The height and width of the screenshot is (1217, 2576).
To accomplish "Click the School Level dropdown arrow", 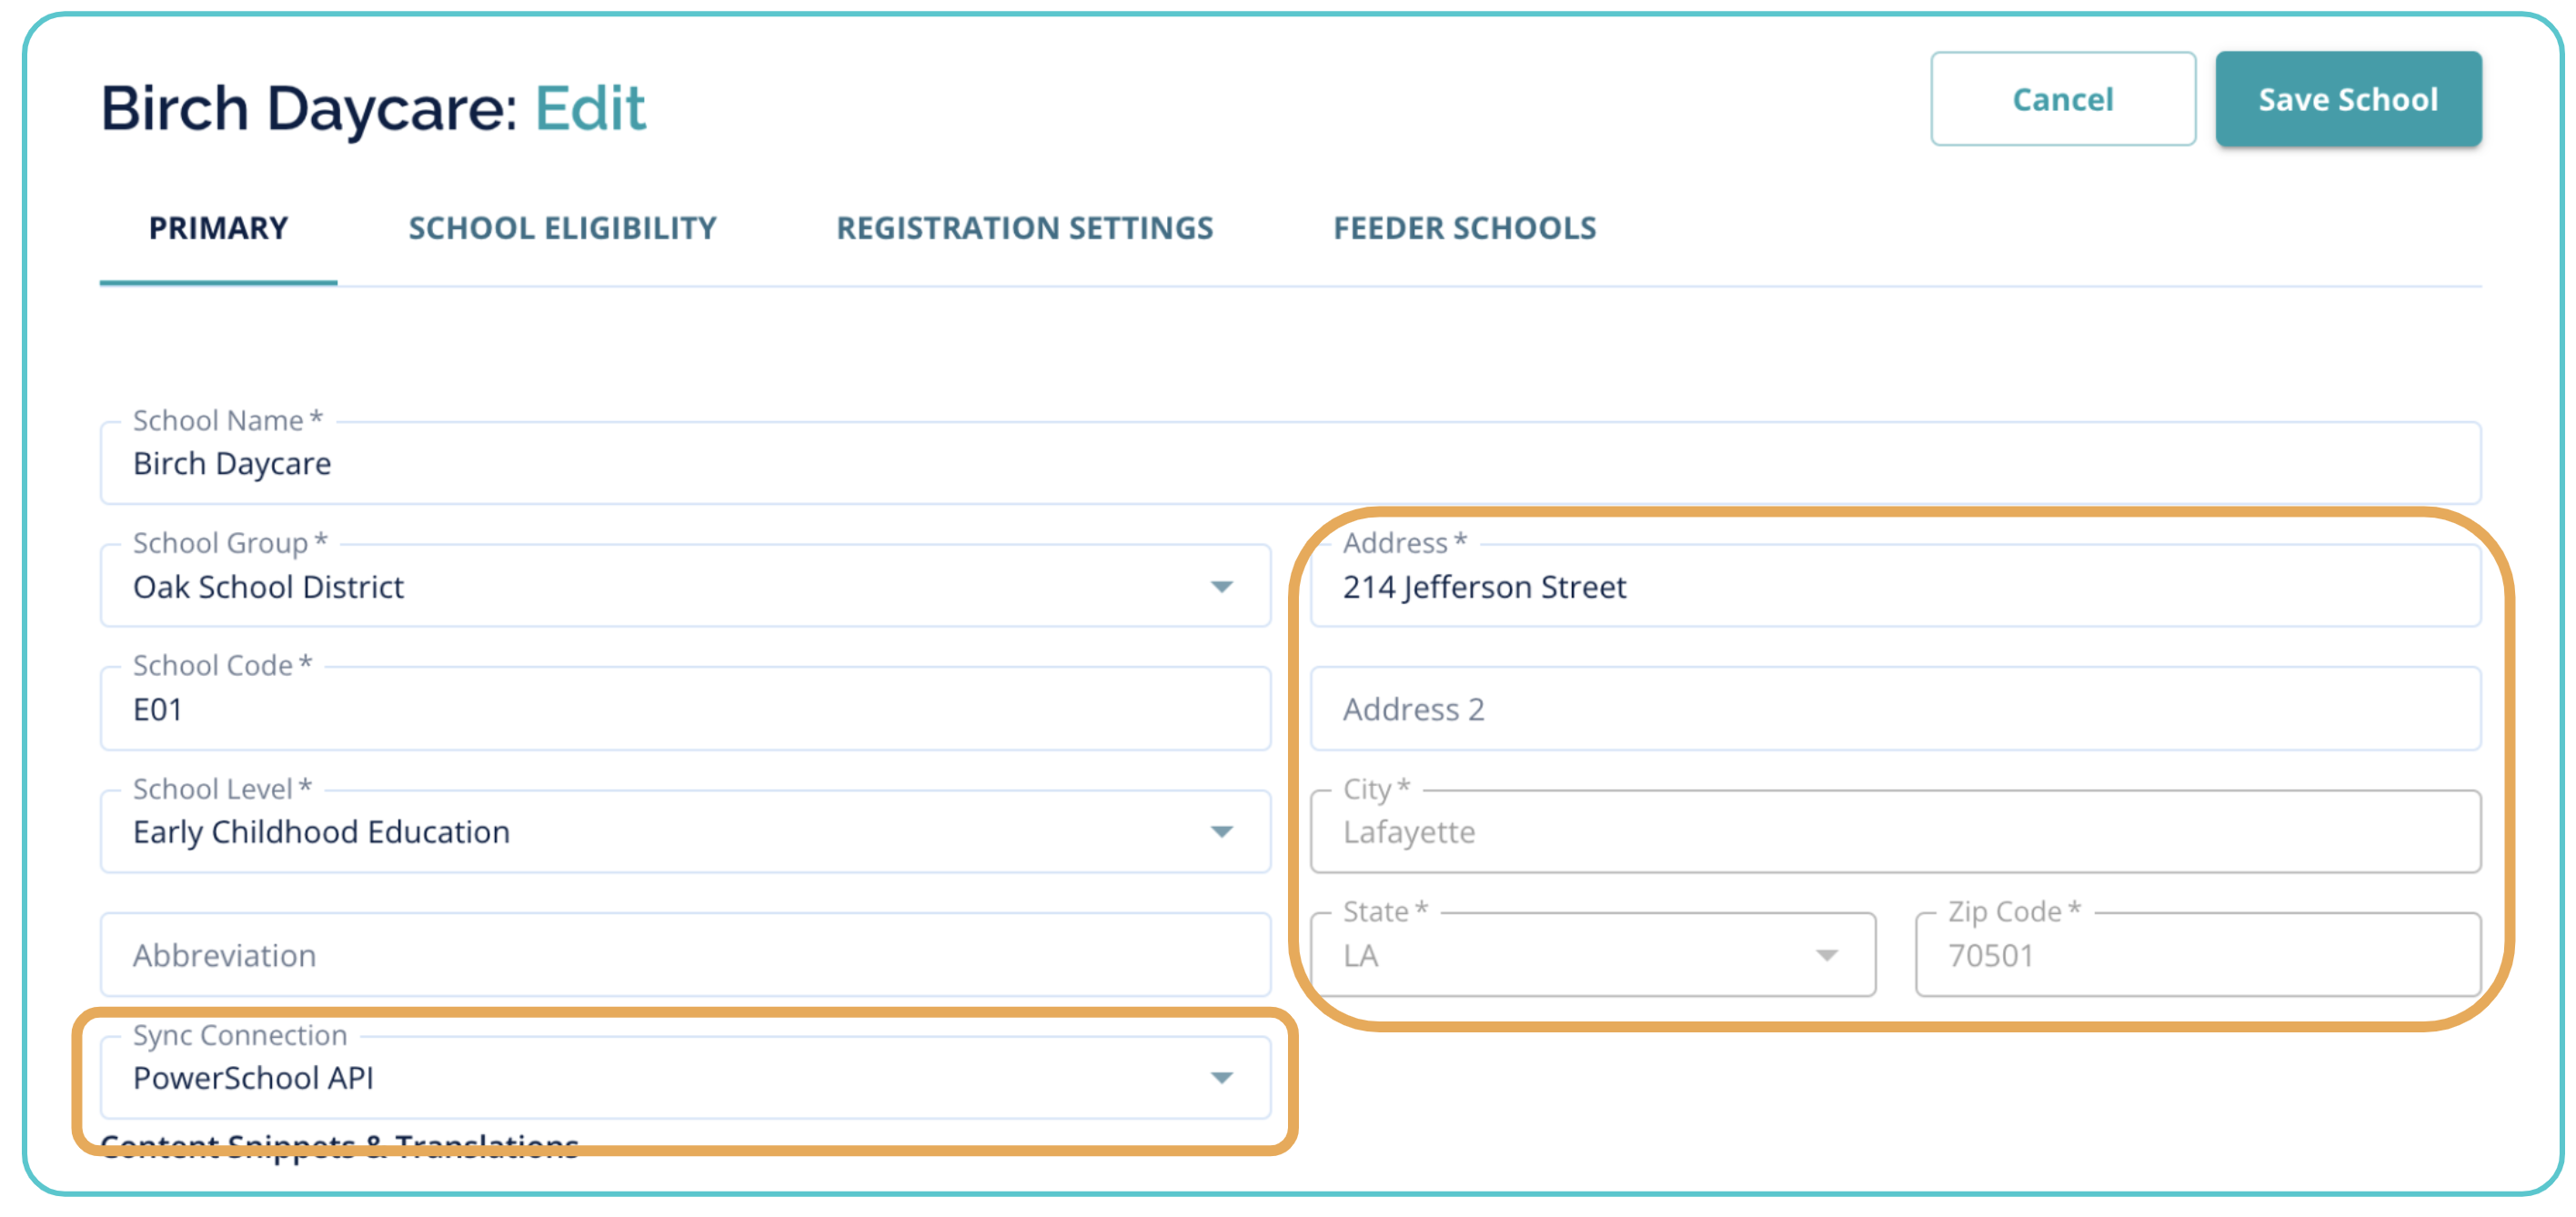I will click(x=1221, y=832).
